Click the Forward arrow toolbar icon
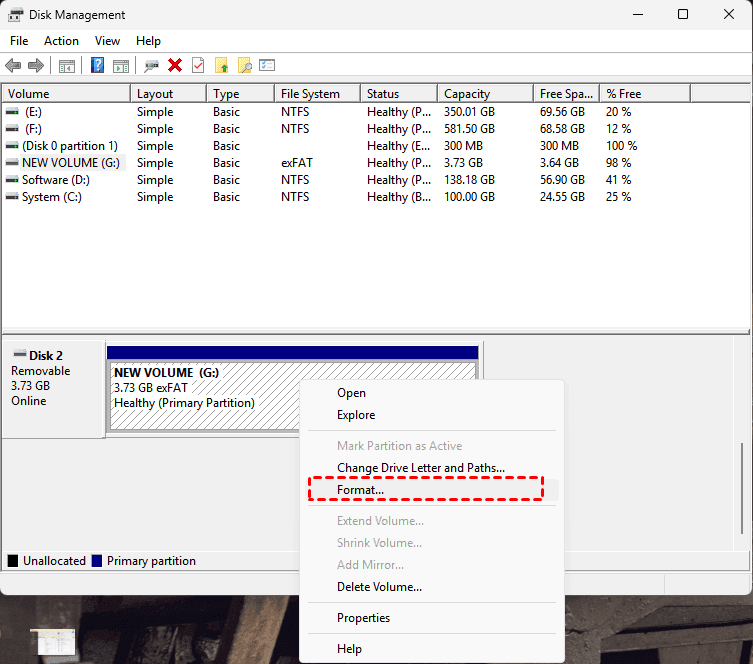 36,66
